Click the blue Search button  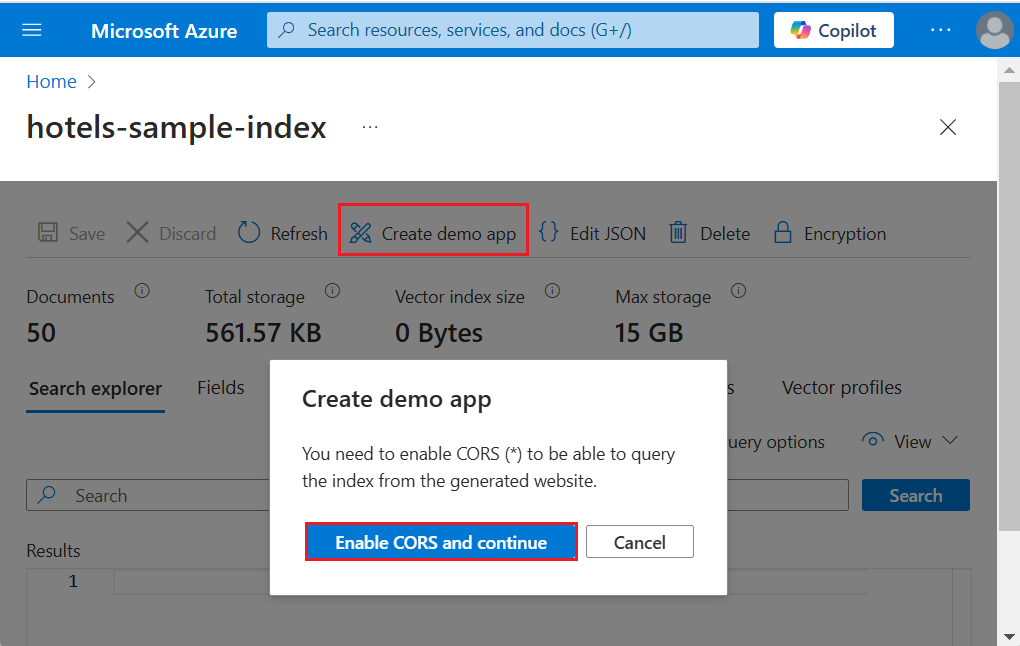pyautogui.click(x=915, y=495)
